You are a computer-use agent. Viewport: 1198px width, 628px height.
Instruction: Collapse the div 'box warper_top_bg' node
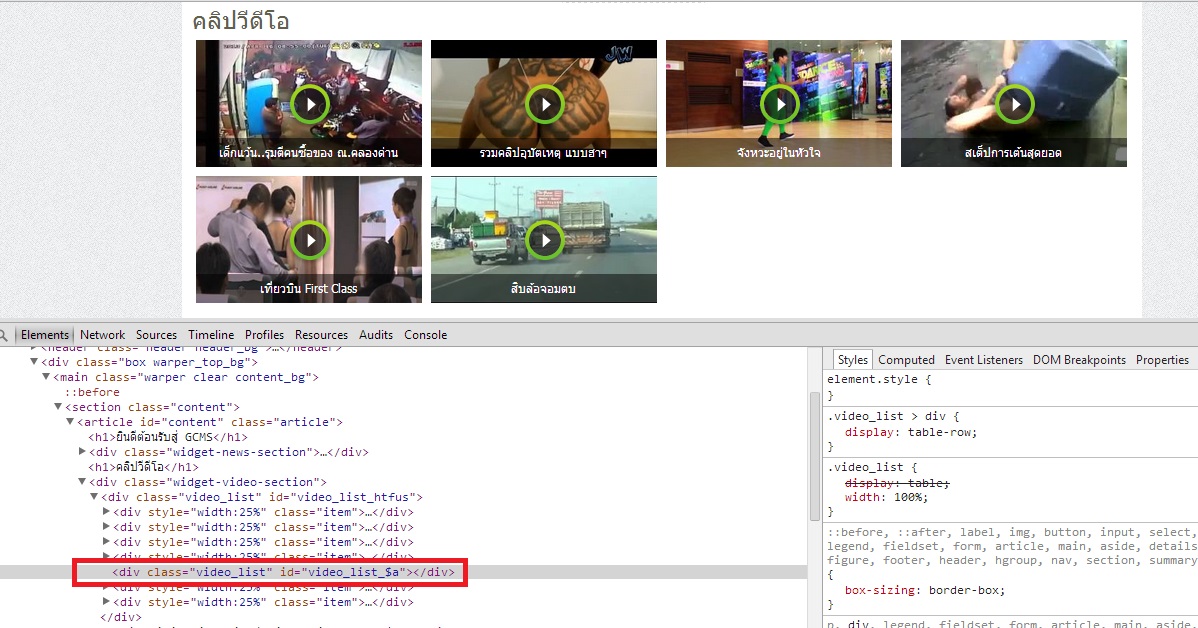pos(34,362)
